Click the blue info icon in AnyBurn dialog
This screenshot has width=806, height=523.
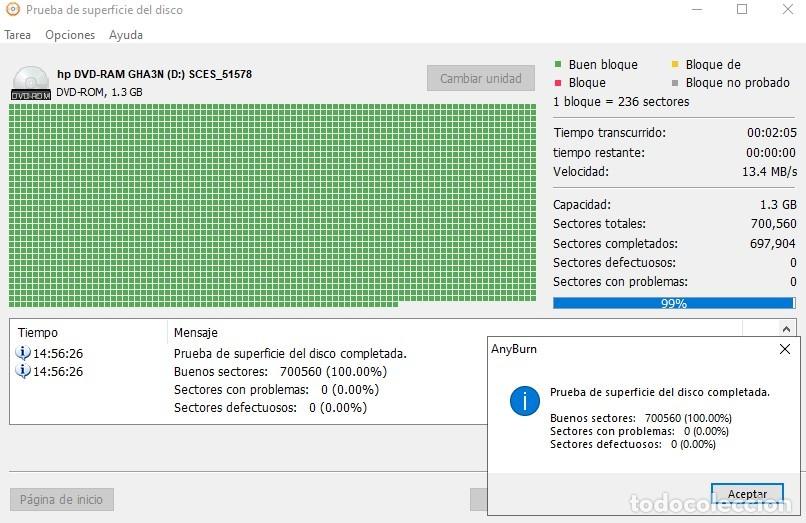pos(524,401)
